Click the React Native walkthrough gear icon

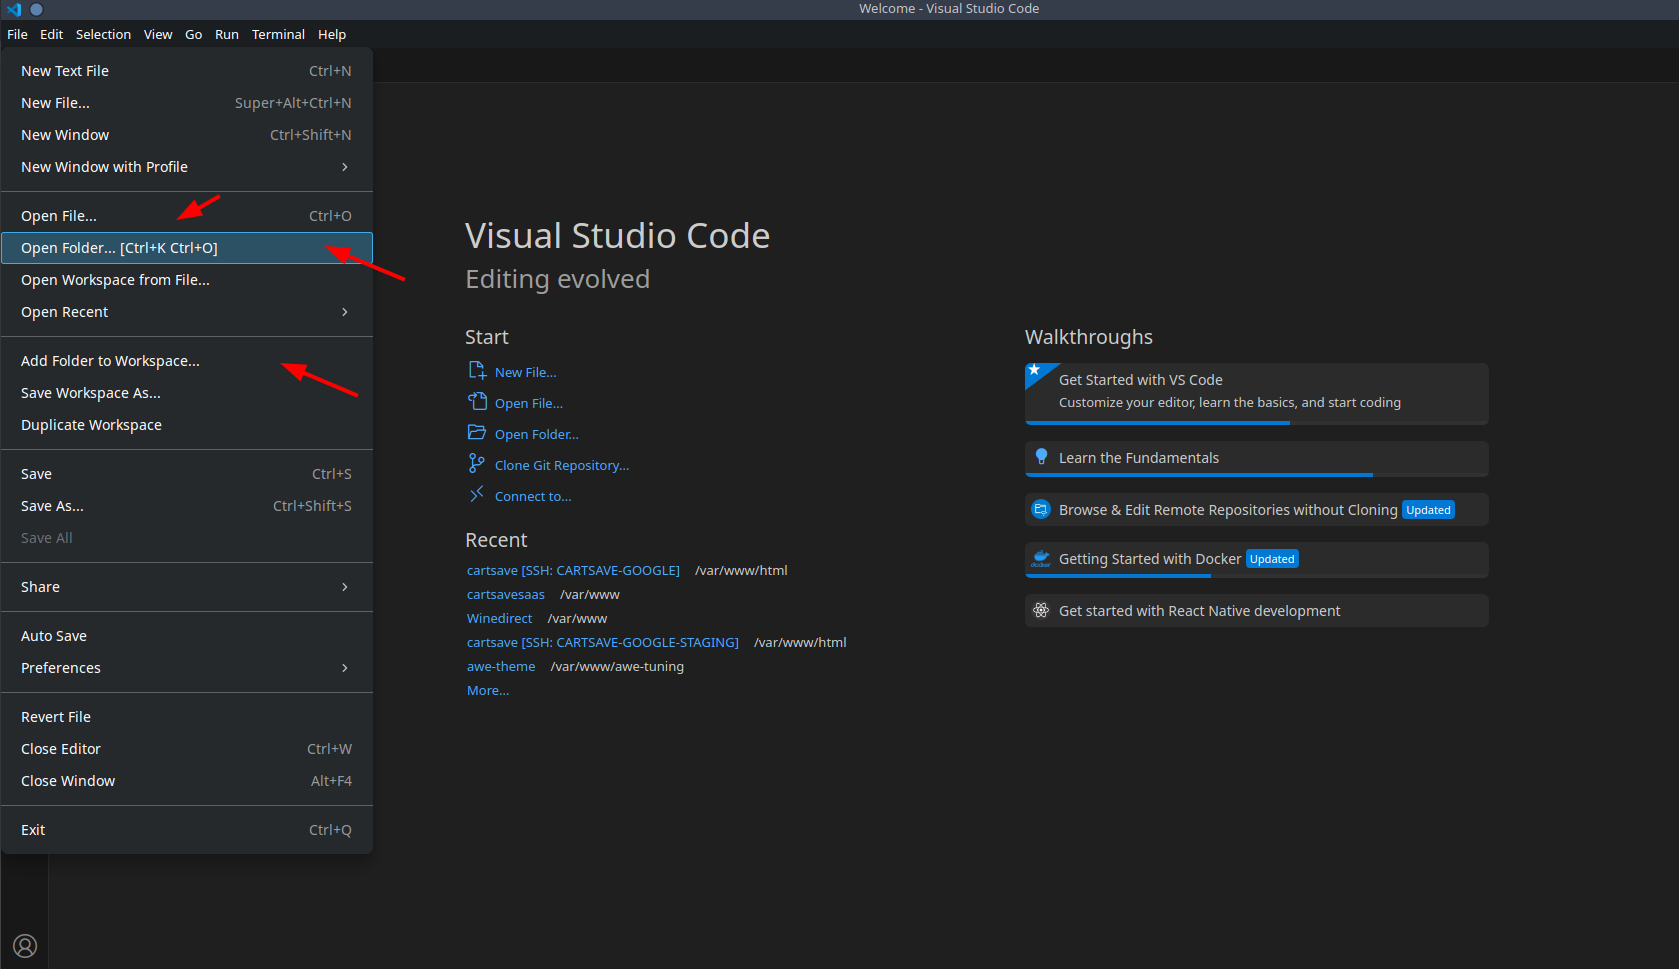click(x=1040, y=610)
